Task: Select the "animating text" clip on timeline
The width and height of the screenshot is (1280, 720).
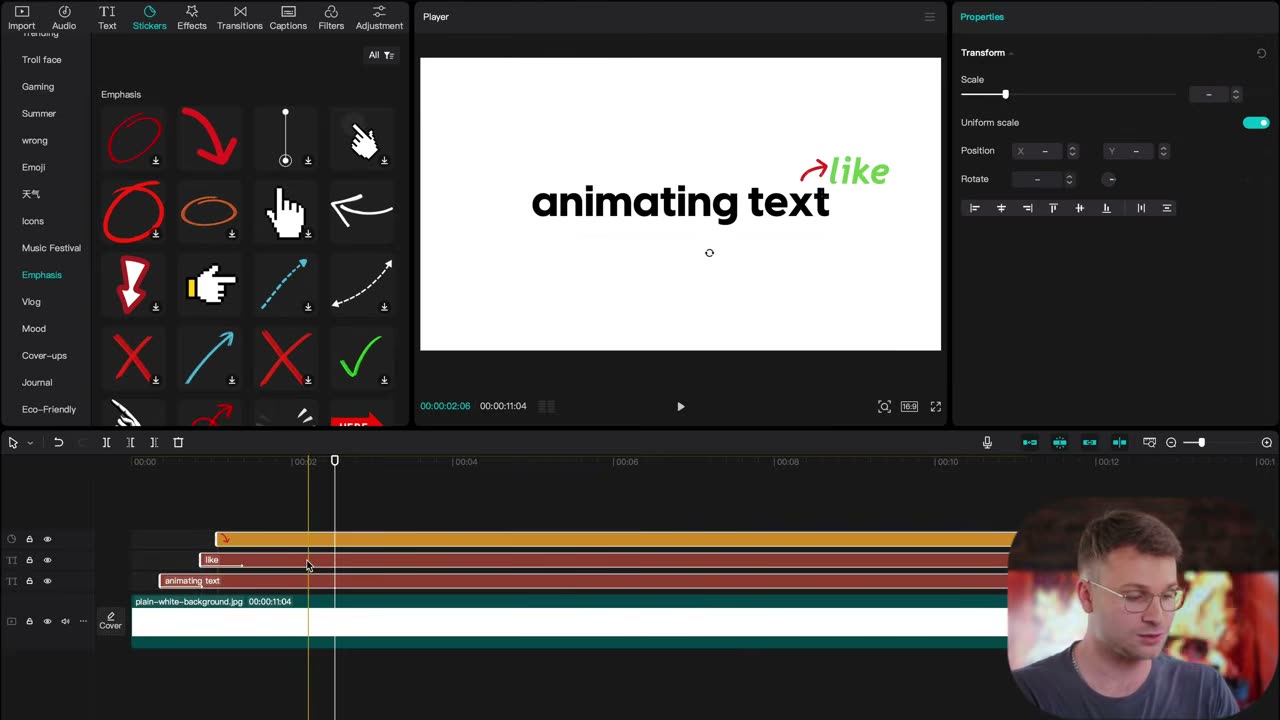Action: click(583, 581)
